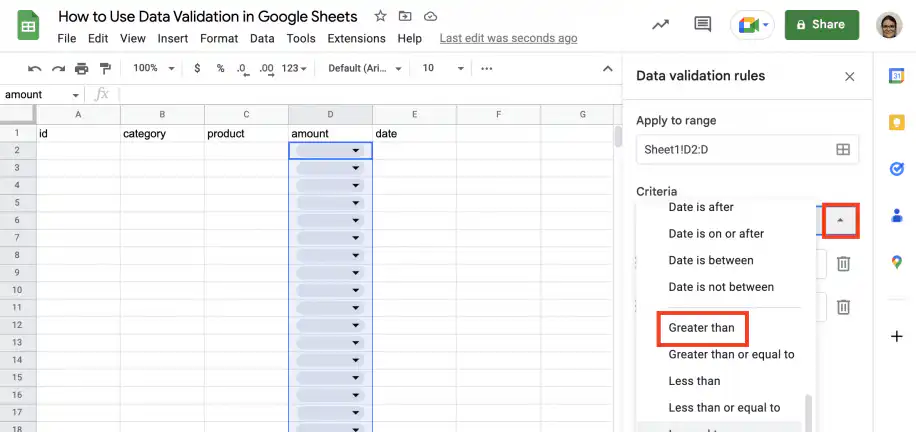Screen dimensions: 916x432
Task: Open Google Maps side panel
Action: [897, 262]
